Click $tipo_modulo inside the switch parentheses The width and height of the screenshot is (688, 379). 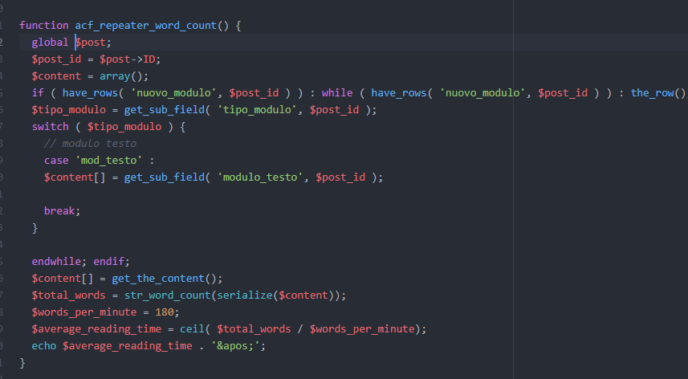(x=124, y=127)
